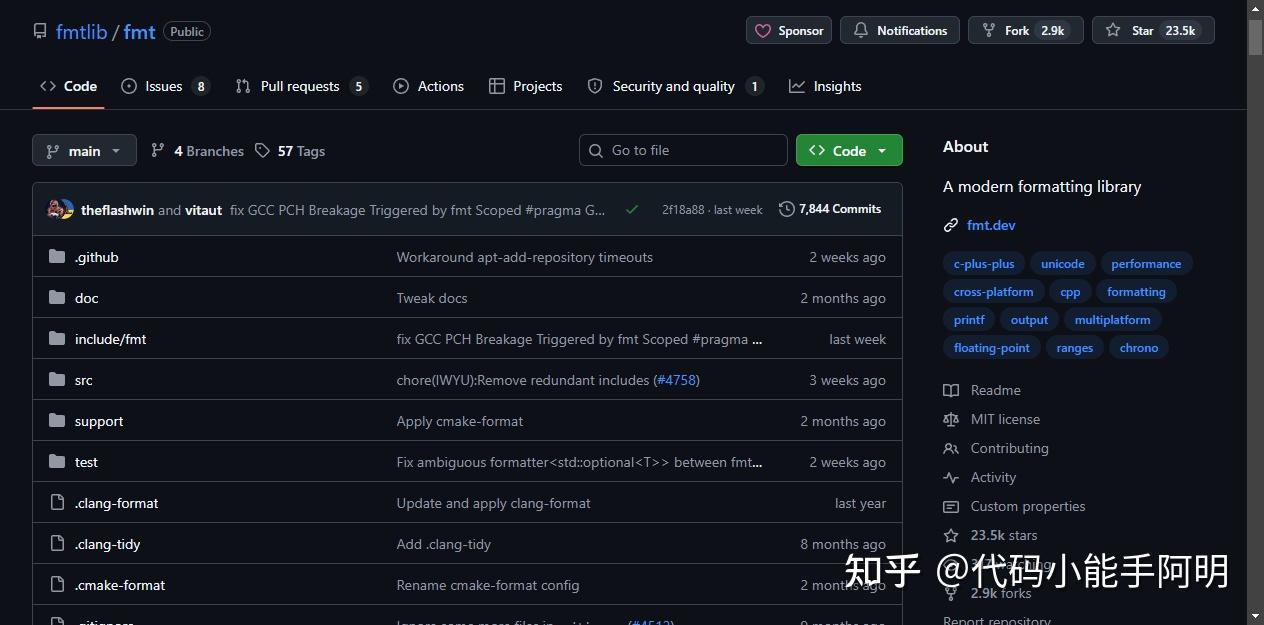The image size is (1264, 625).
Task: Open vitaut author profile link
Action: point(204,210)
